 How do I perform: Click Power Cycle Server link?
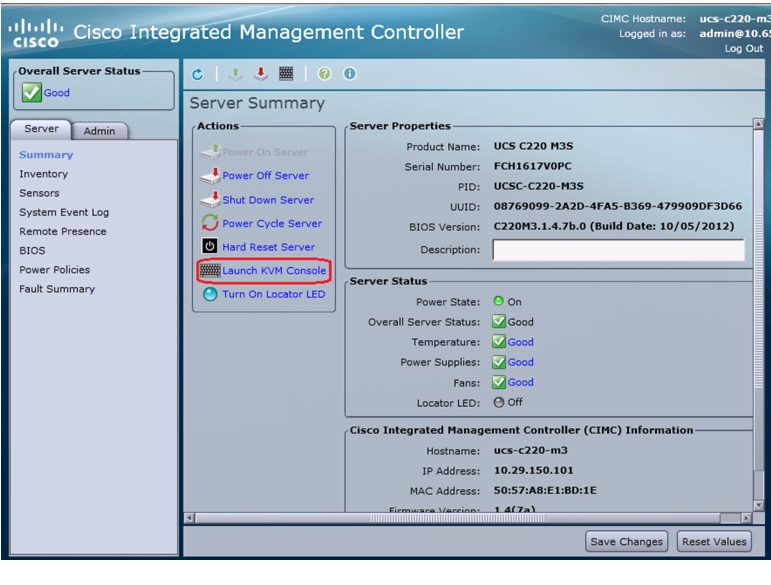point(272,224)
